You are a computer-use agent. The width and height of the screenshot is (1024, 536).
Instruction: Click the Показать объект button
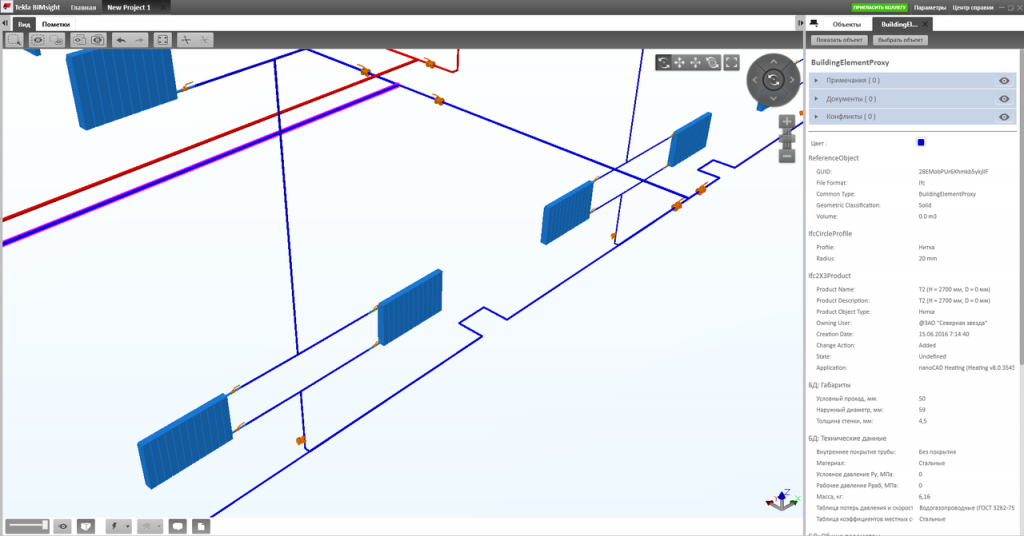pyautogui.click(x=839, y=40)
